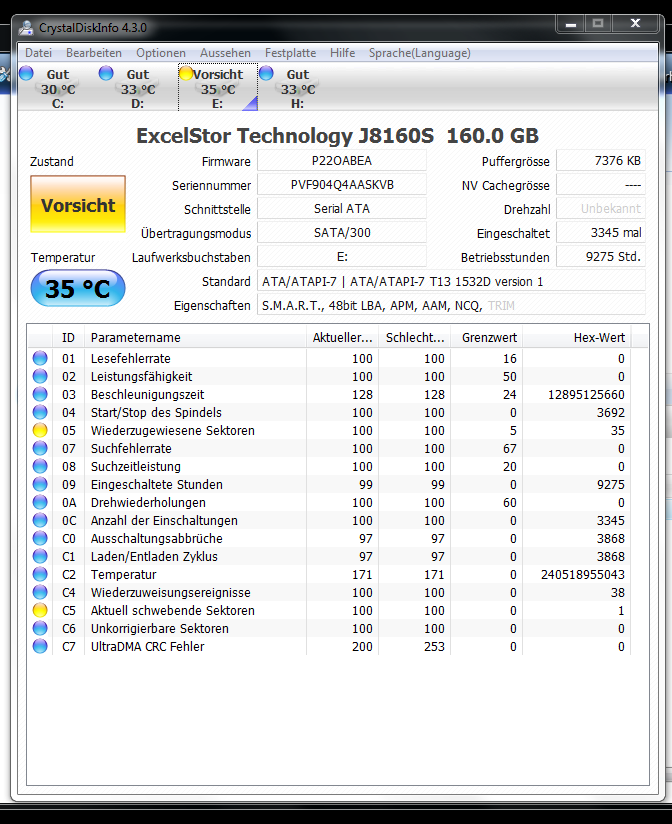Open the Festplatte menu

[x=290, y=53]
